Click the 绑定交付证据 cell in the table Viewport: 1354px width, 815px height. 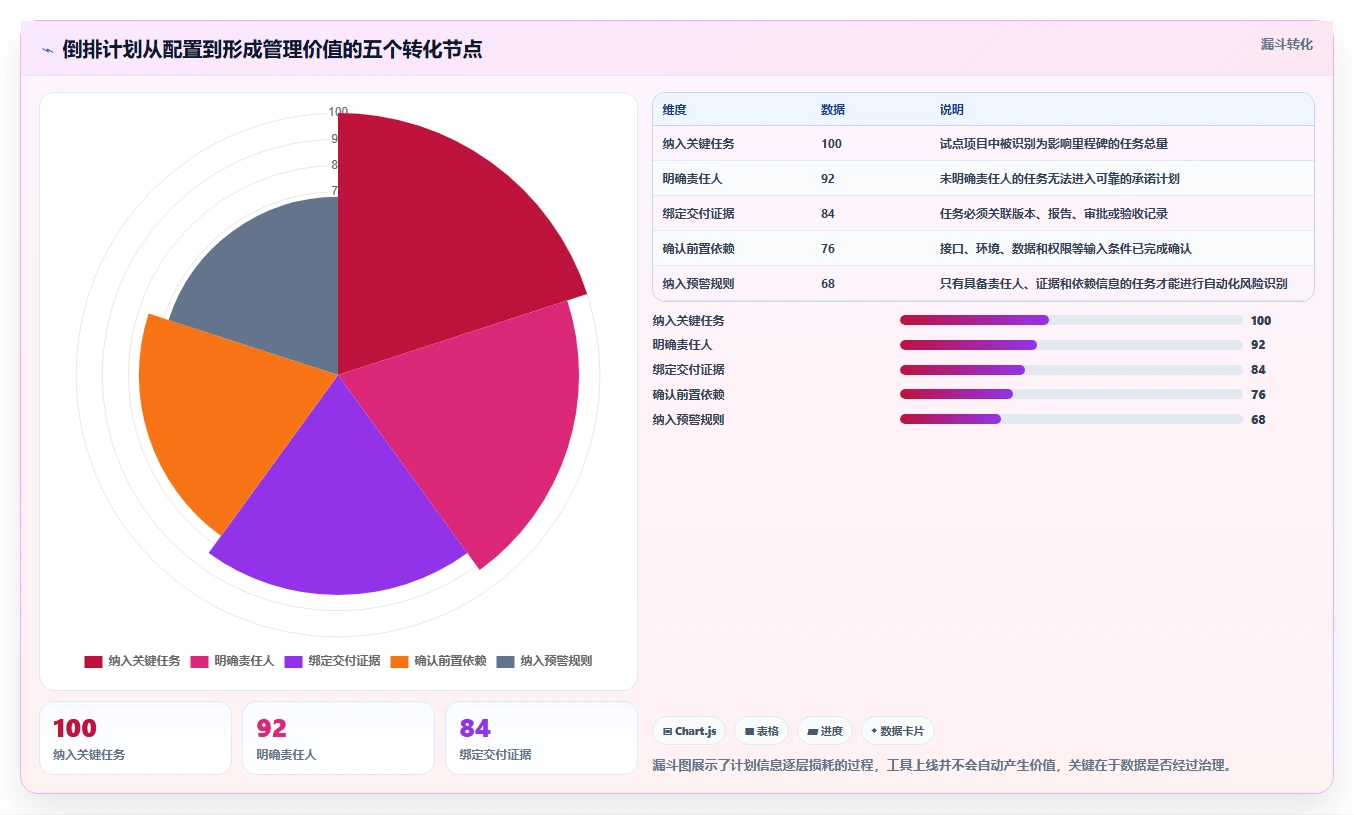tap(699, 214)
